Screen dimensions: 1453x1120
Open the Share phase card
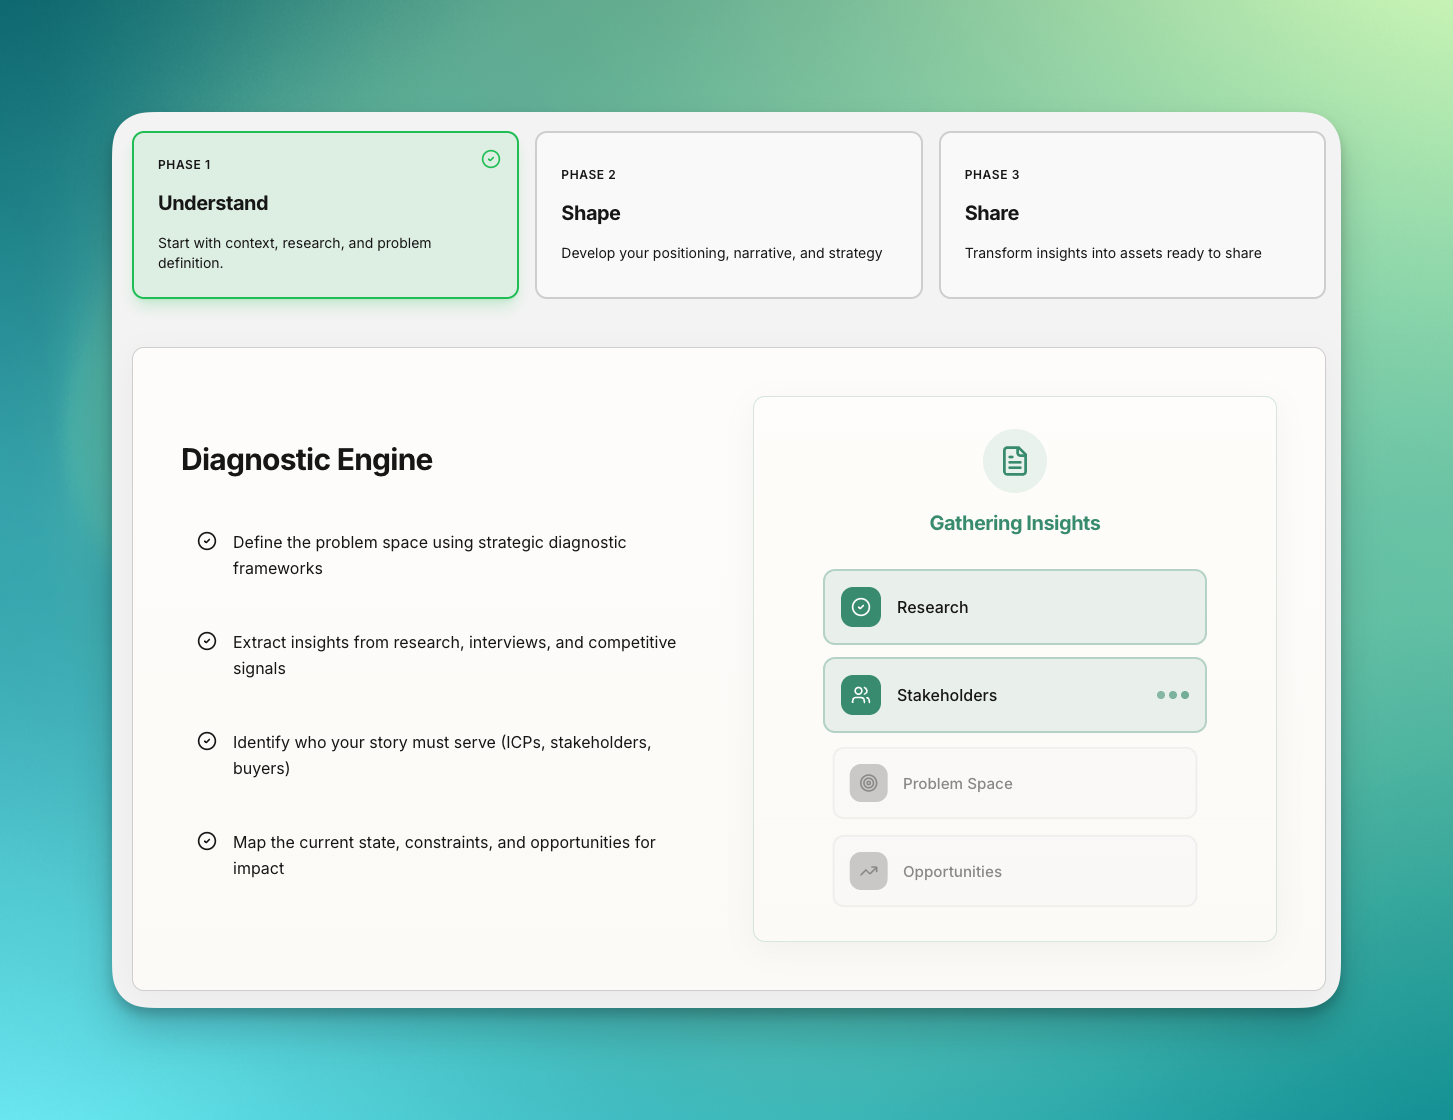coord(1132,214)
